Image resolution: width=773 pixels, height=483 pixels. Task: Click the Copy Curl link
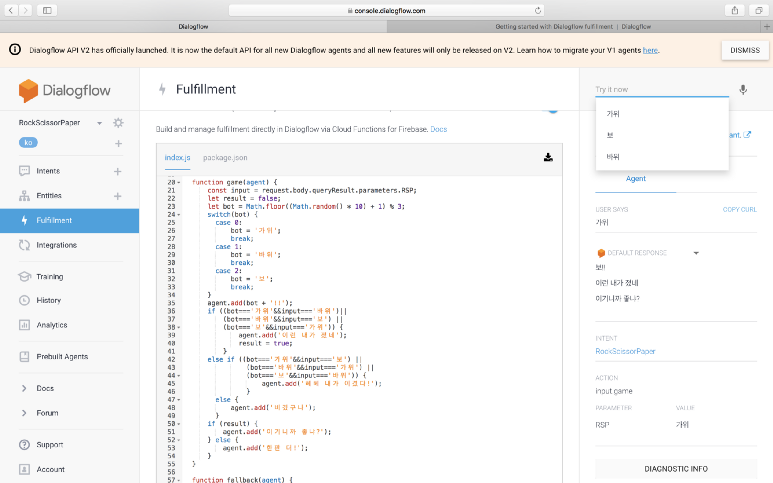pyautogui.click(x=739, y=209)
